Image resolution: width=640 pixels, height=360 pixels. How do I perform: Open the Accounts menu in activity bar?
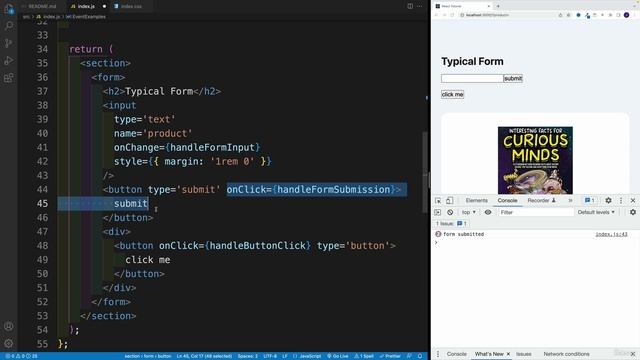(9, 326)
